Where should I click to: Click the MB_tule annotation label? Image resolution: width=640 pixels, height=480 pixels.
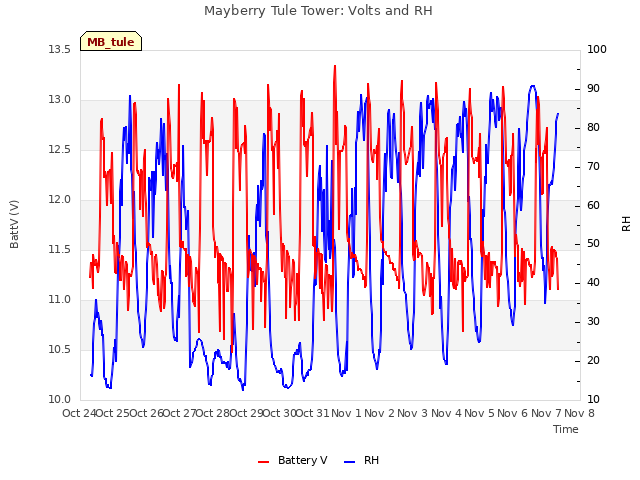click(x=111, y=42)
